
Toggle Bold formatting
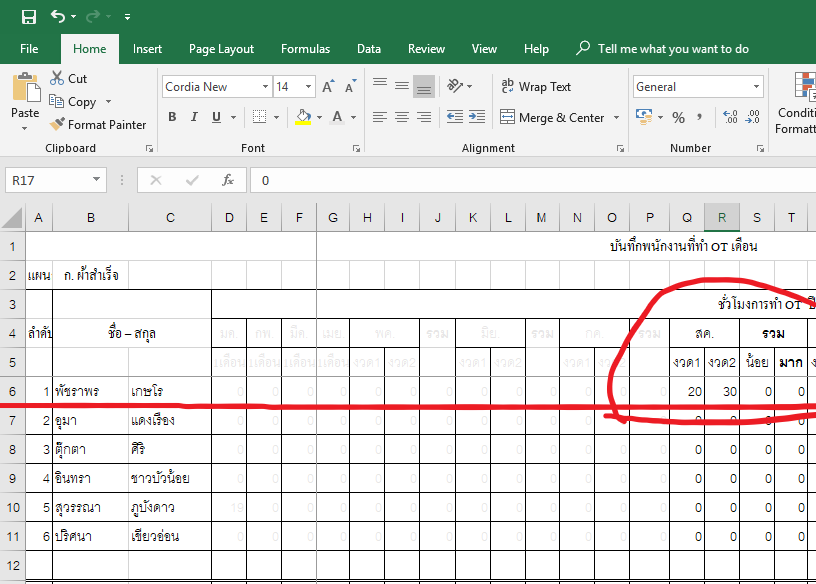(x=172, y=118)
